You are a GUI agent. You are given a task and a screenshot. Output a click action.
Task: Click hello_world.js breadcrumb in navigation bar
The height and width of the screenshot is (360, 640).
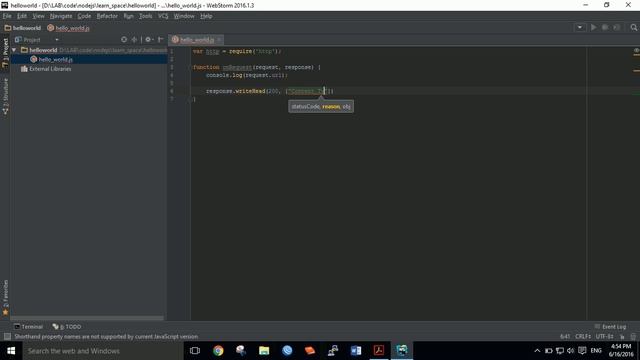[x=68, y=28]
